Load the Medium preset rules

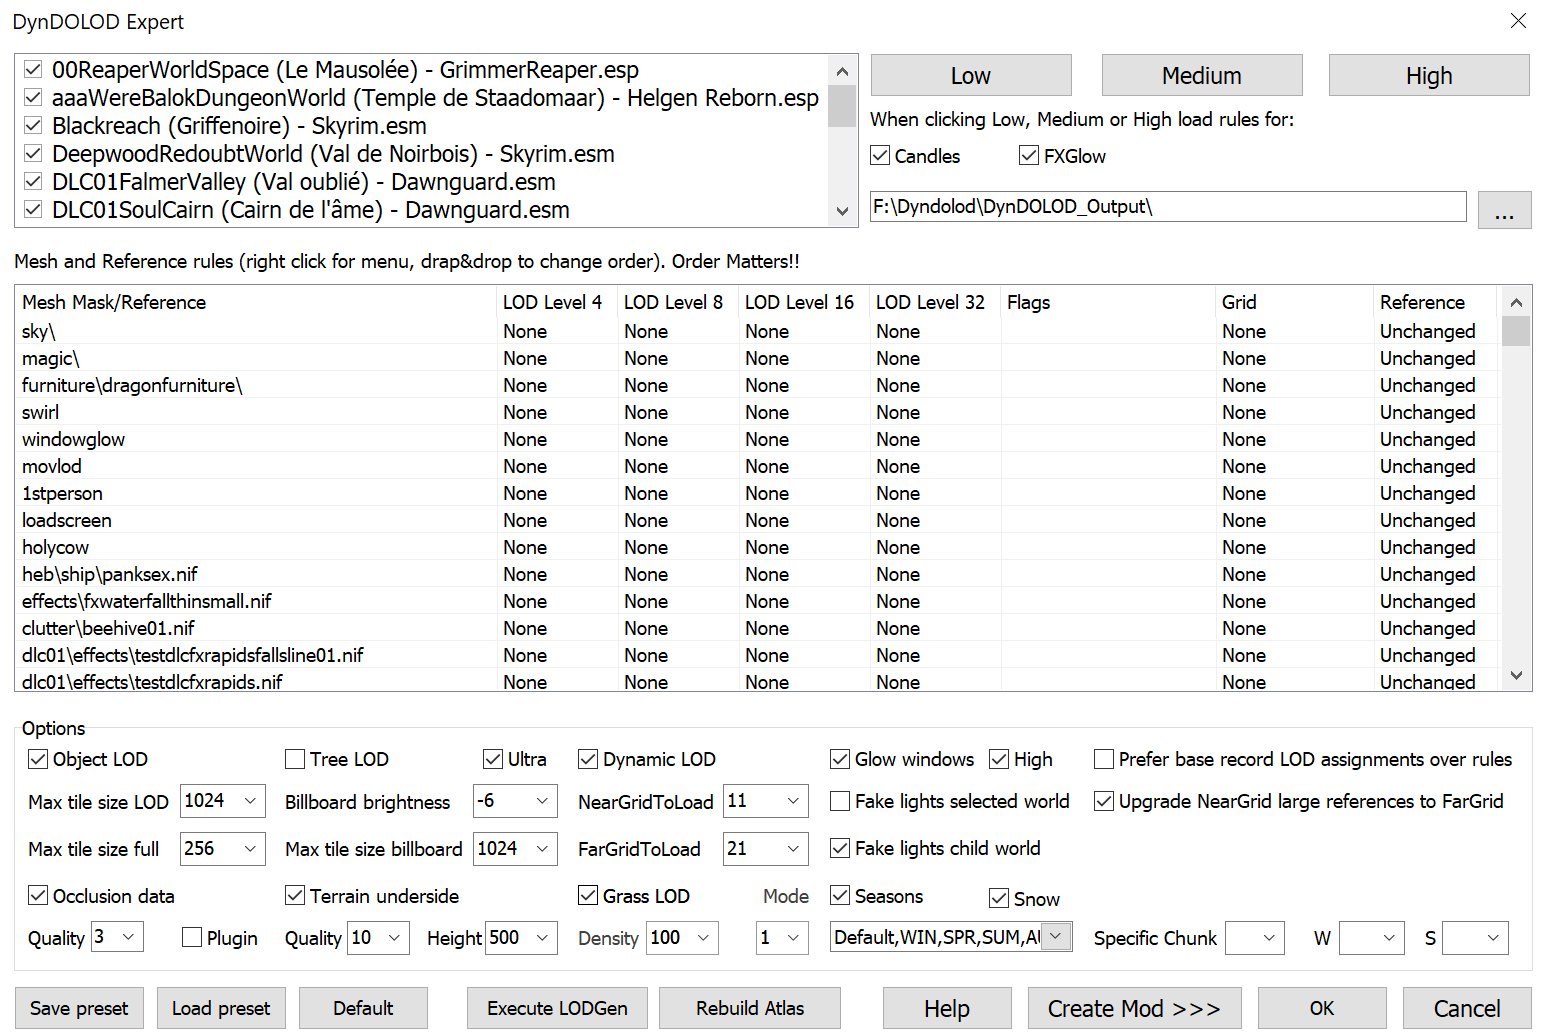(1201, 76)
